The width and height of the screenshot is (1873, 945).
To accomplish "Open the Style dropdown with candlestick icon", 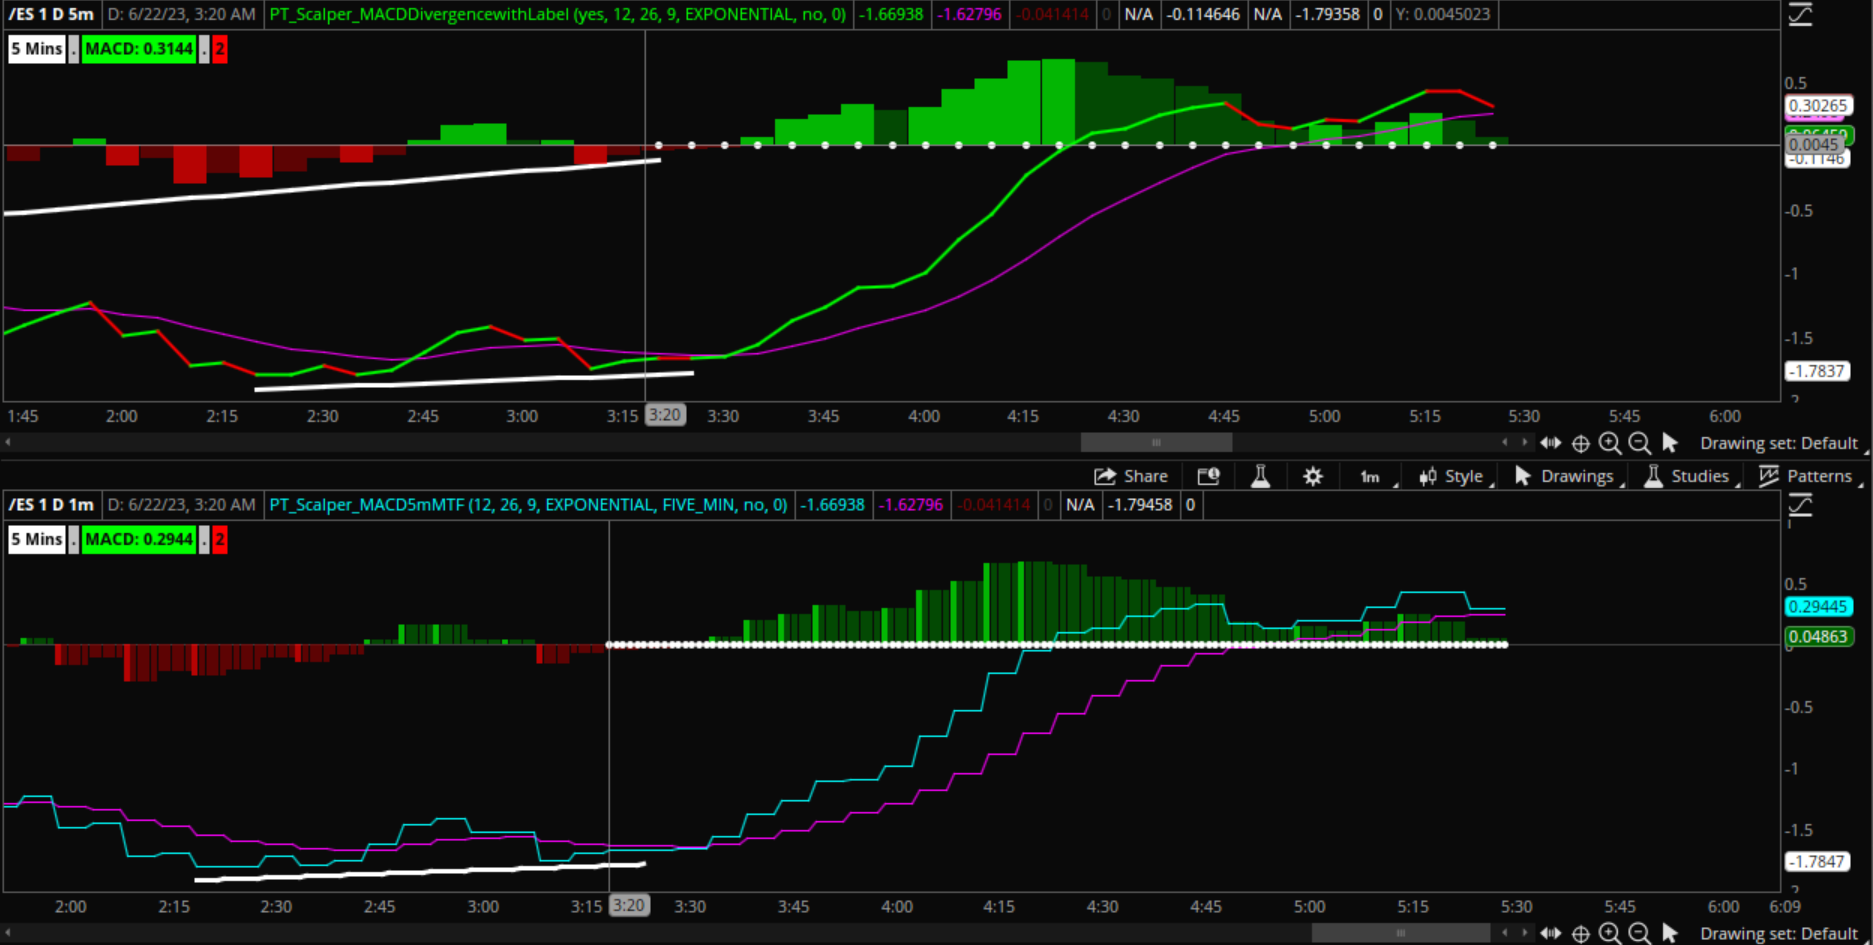I will tap(1451, 477).
